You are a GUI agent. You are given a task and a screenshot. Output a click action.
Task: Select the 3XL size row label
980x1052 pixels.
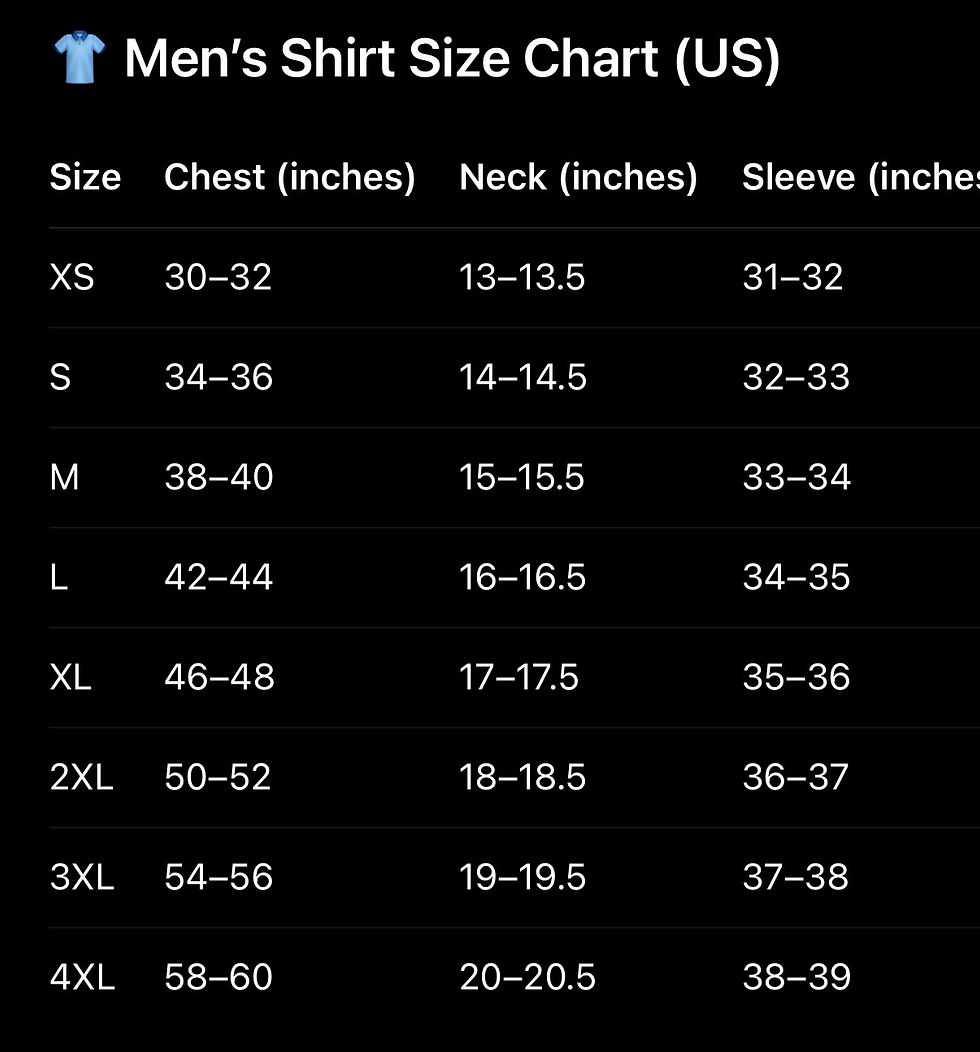click(82, 877)
